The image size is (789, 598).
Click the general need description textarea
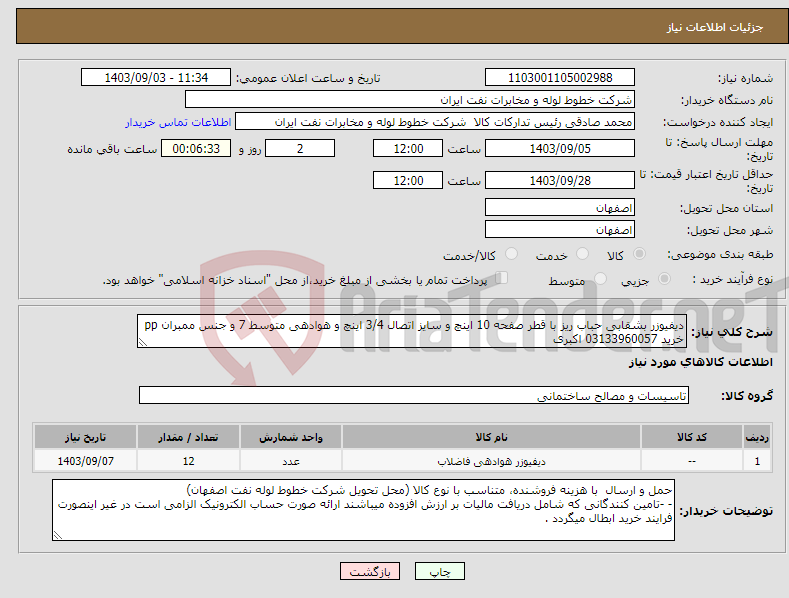[412, 331]
